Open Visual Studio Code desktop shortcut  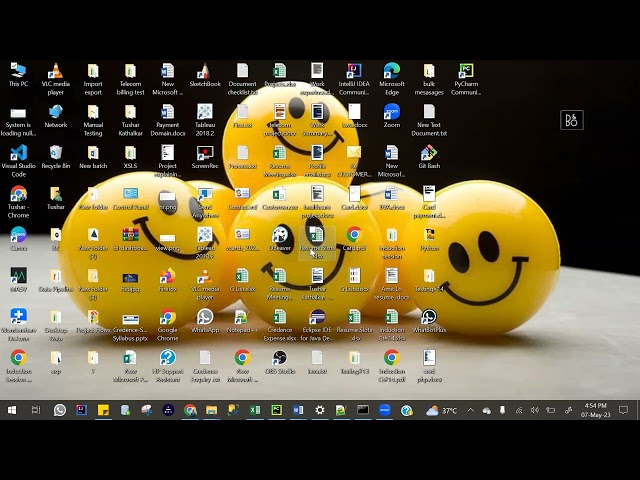[x=18, y=161]
